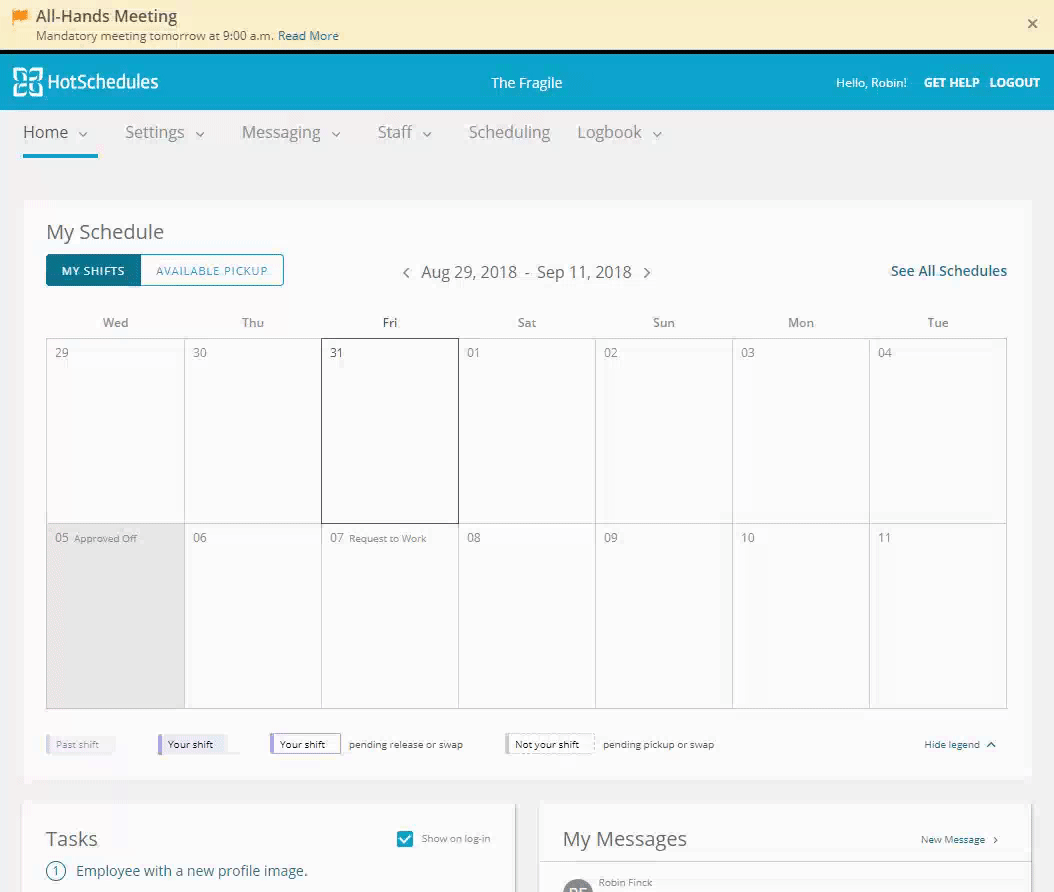Open See All Schedules link
This screenshot has width=1054, height=892.
(x=948, y=271)
